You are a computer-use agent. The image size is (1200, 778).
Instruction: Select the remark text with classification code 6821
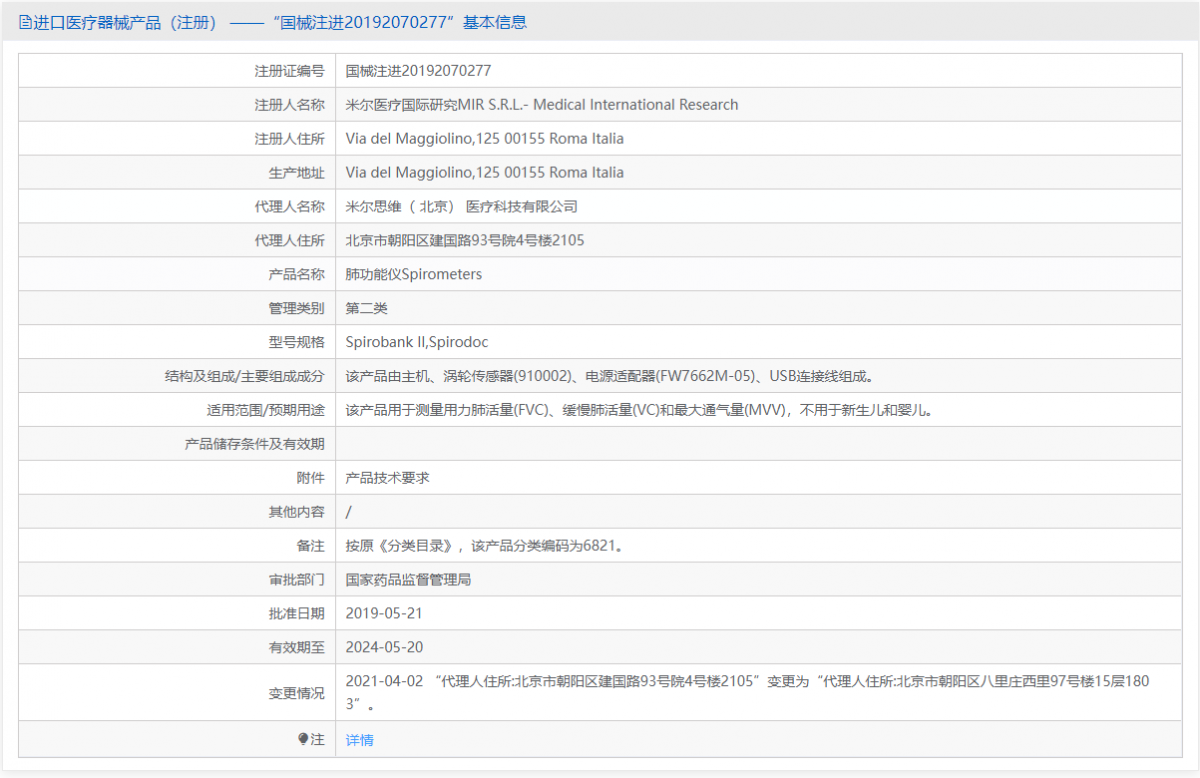(485, 546)
